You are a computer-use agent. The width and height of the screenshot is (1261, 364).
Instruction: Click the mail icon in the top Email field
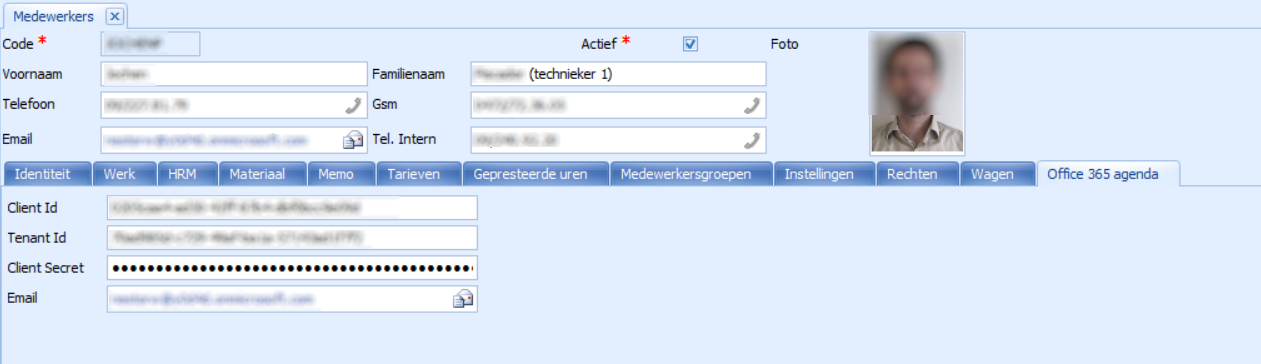pos(353,140)
